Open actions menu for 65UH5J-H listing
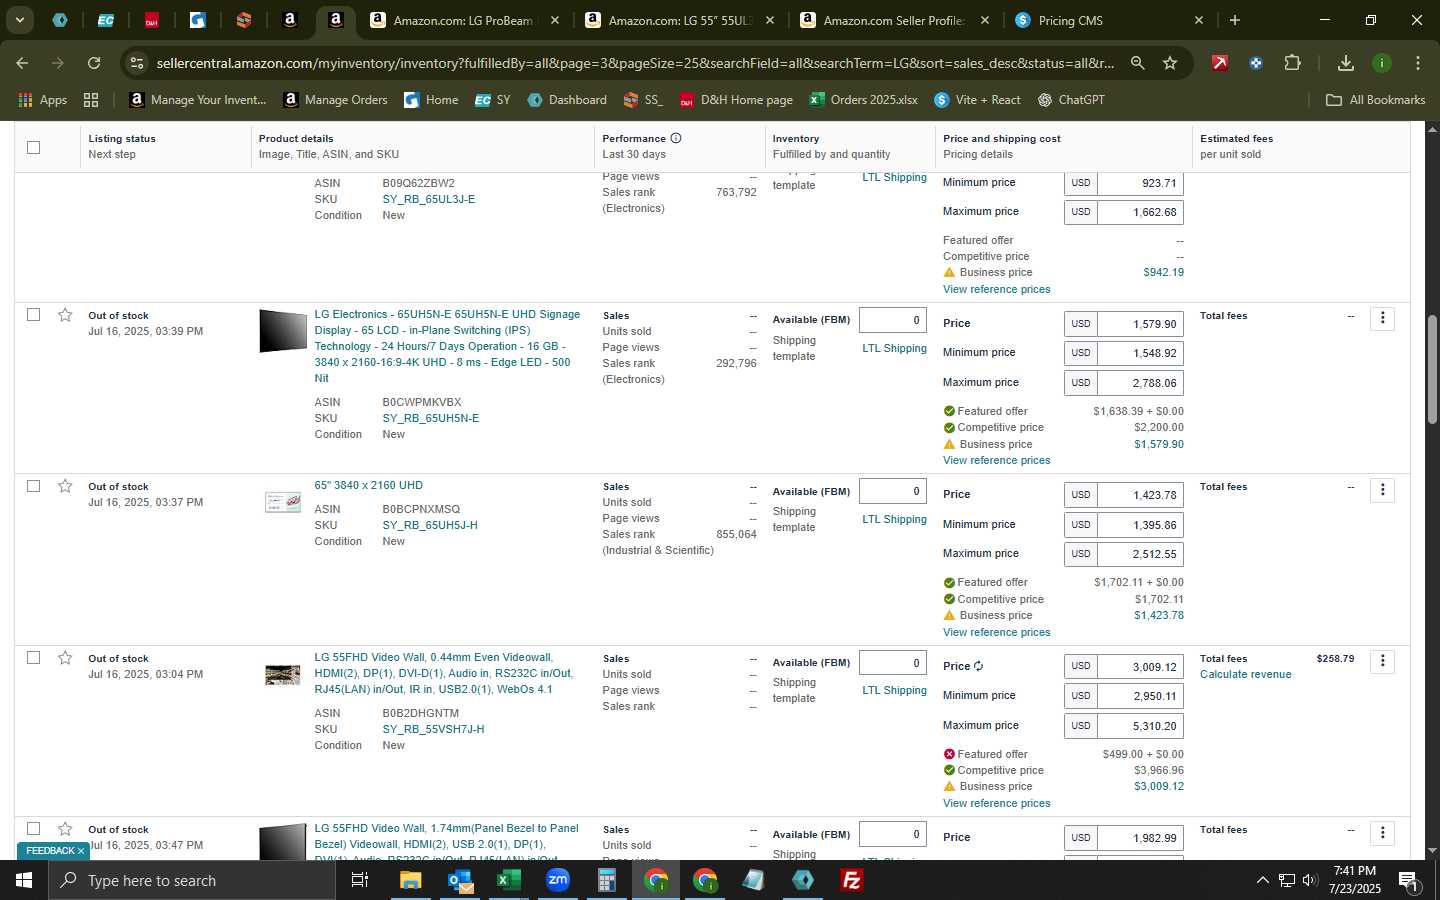The width and height of the screenshot is (1440, 900). pyautogui.click(x=1382, y=490)
